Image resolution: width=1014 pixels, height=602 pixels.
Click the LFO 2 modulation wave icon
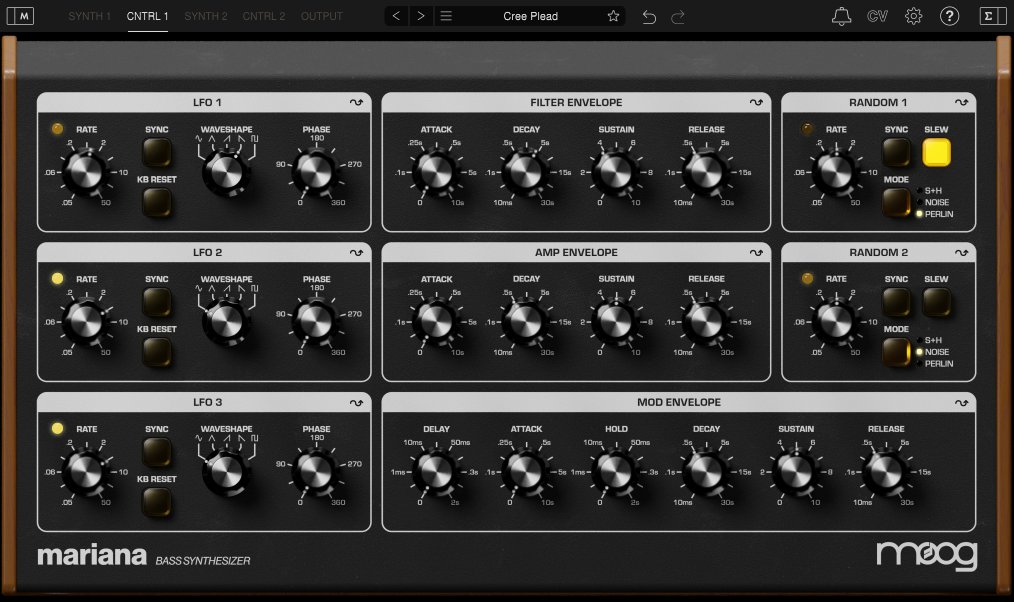[356, 252]
